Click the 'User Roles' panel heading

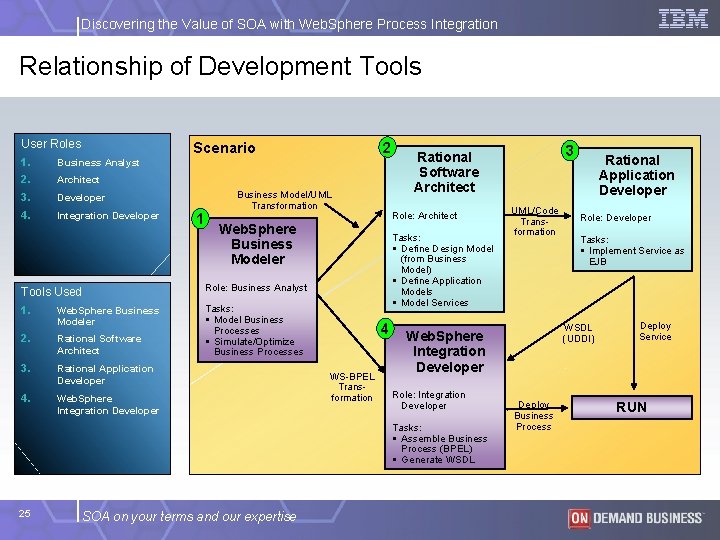[51, 144]
